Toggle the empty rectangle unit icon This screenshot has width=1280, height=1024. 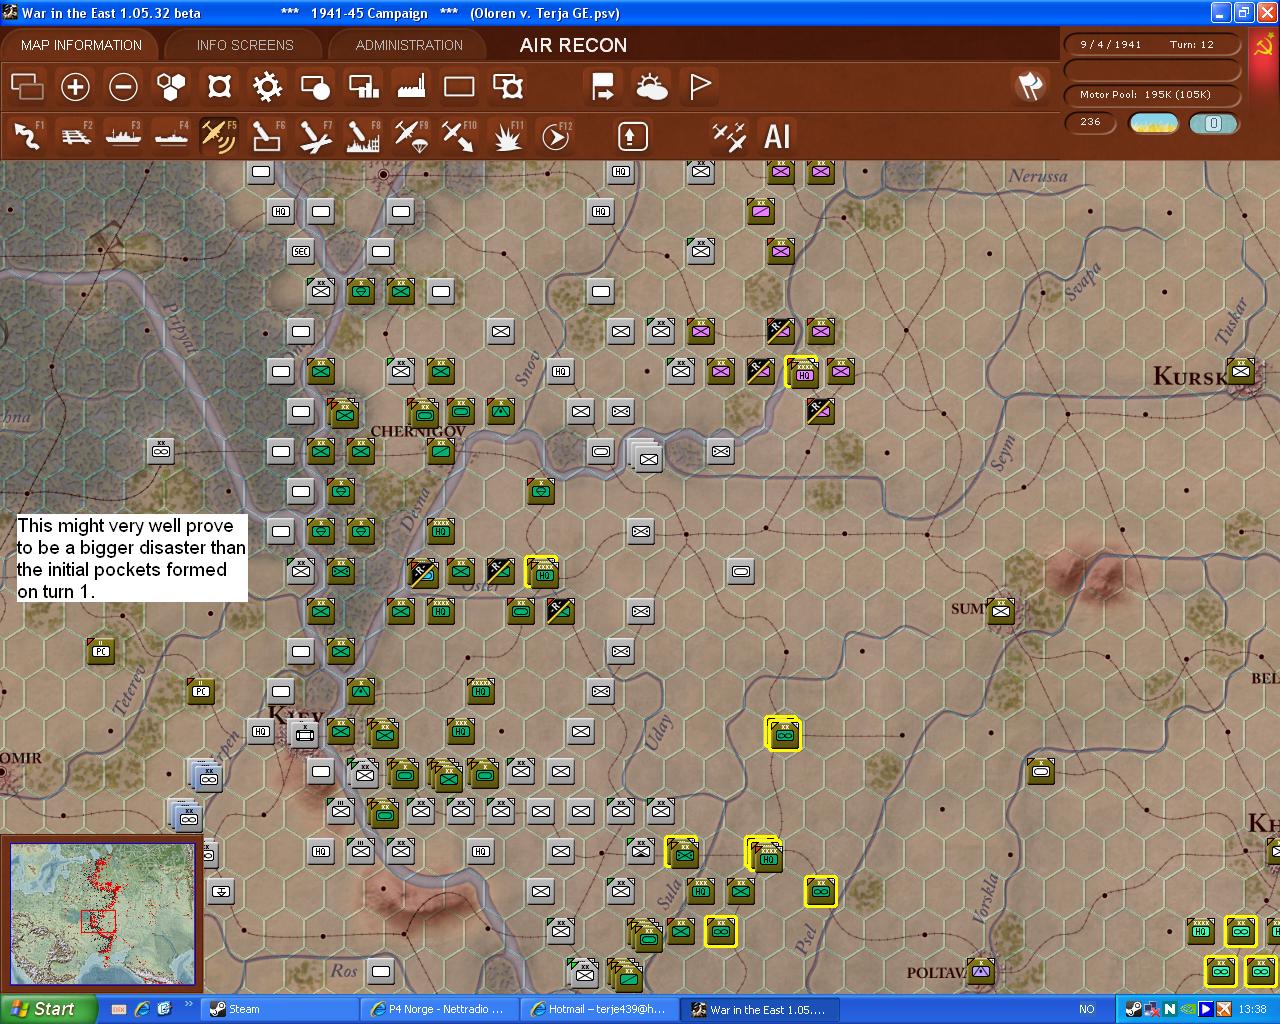(x=459, y=87)
